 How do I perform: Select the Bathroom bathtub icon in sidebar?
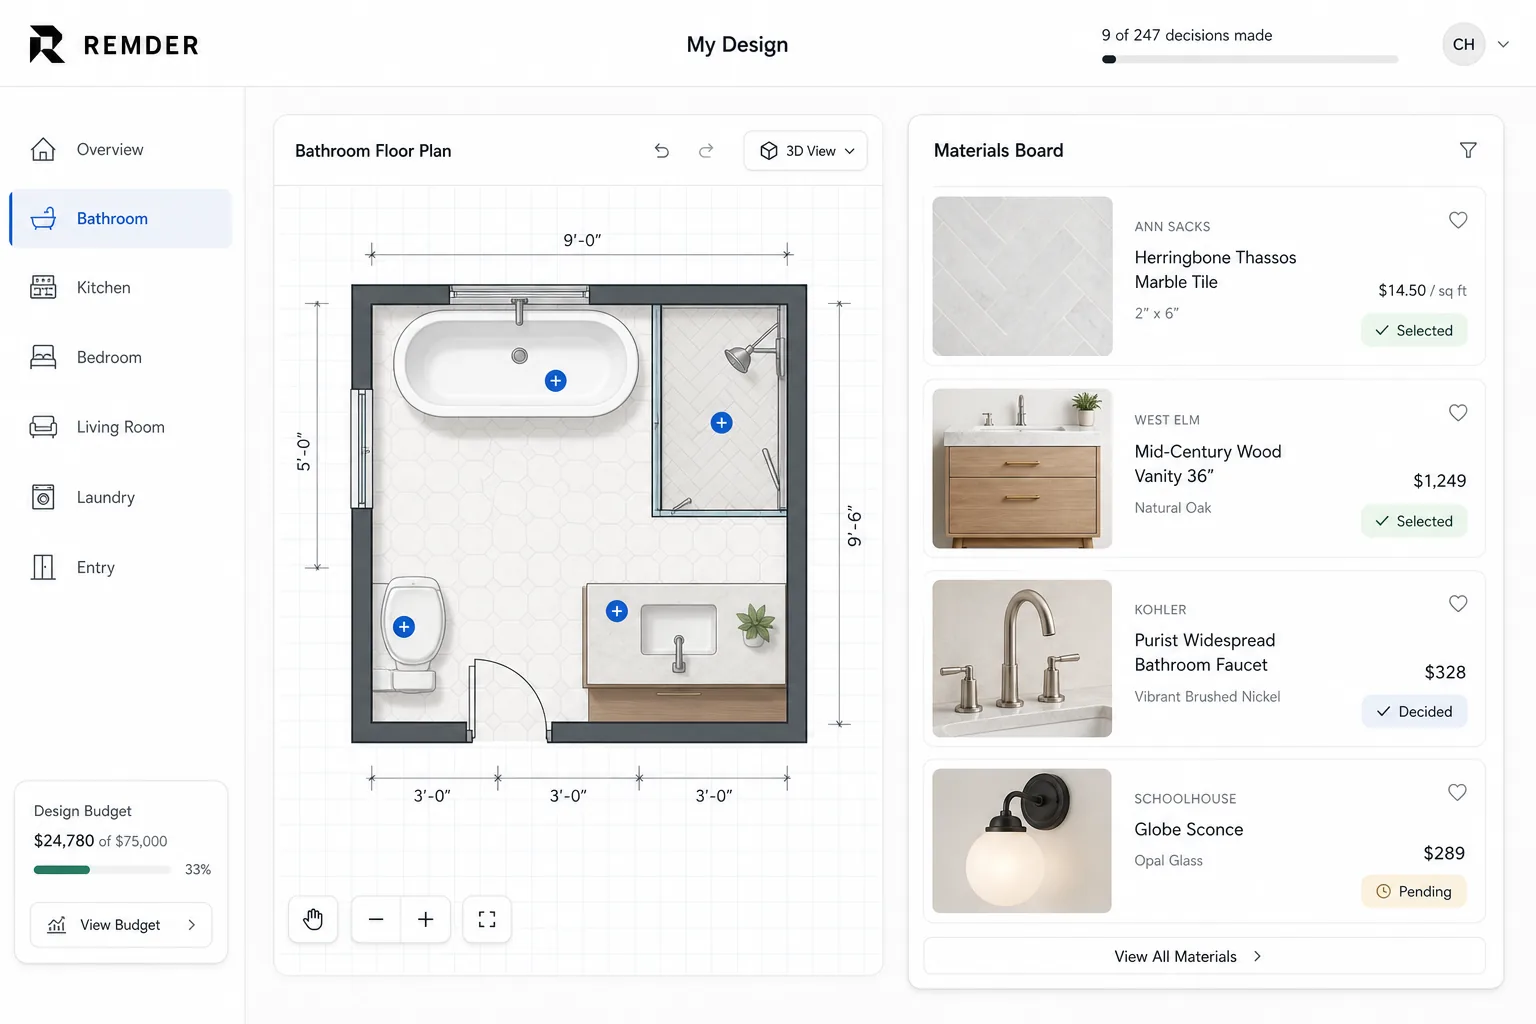[43, 218]
